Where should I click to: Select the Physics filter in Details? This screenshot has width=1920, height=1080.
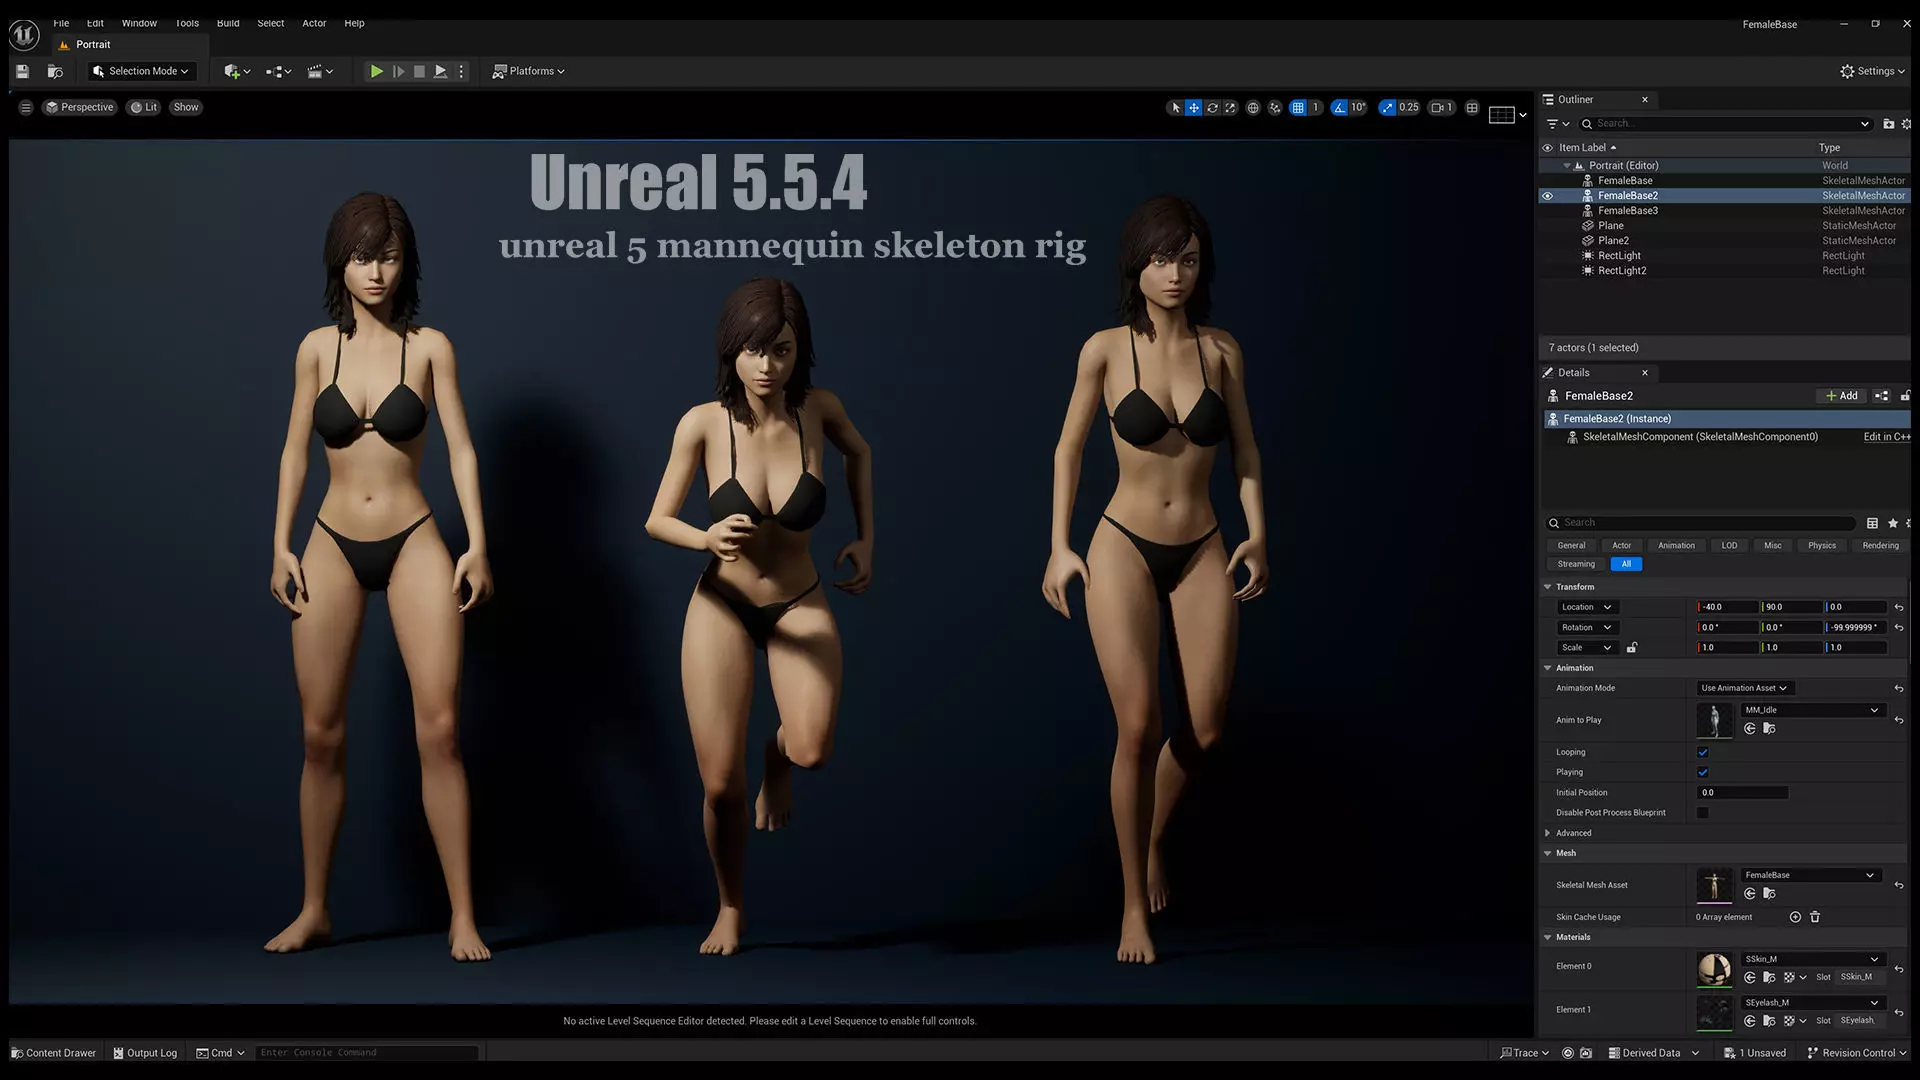(x=1822, y=546)
